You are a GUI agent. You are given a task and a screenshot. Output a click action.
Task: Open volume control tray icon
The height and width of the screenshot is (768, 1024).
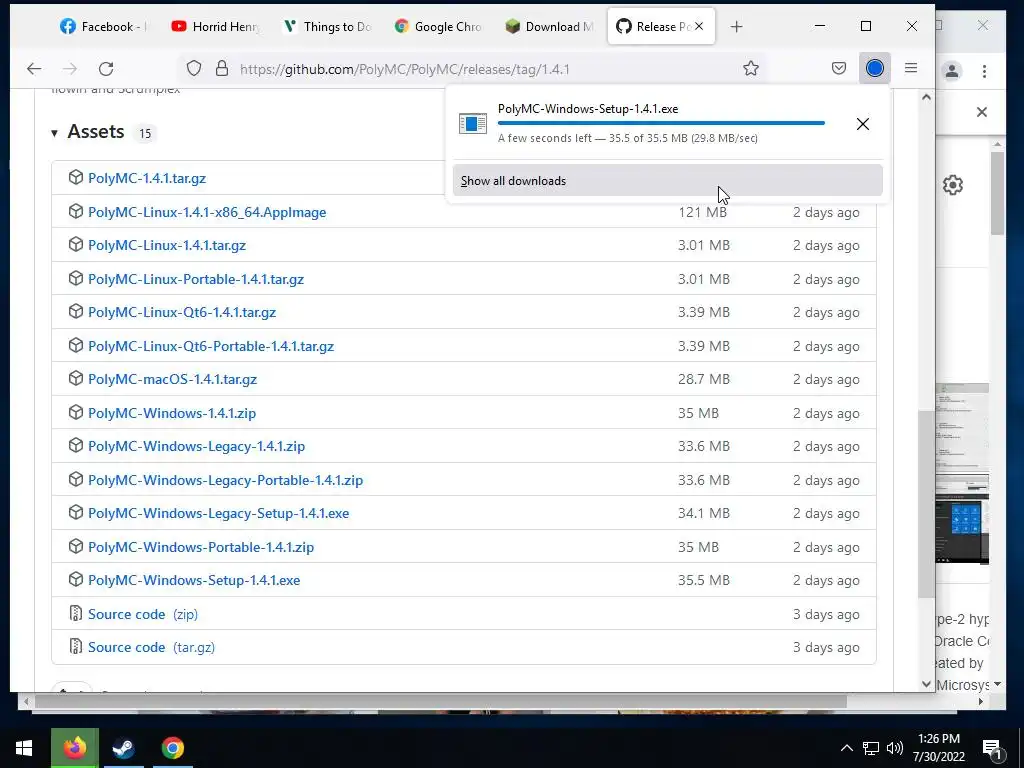coord(895,748)
